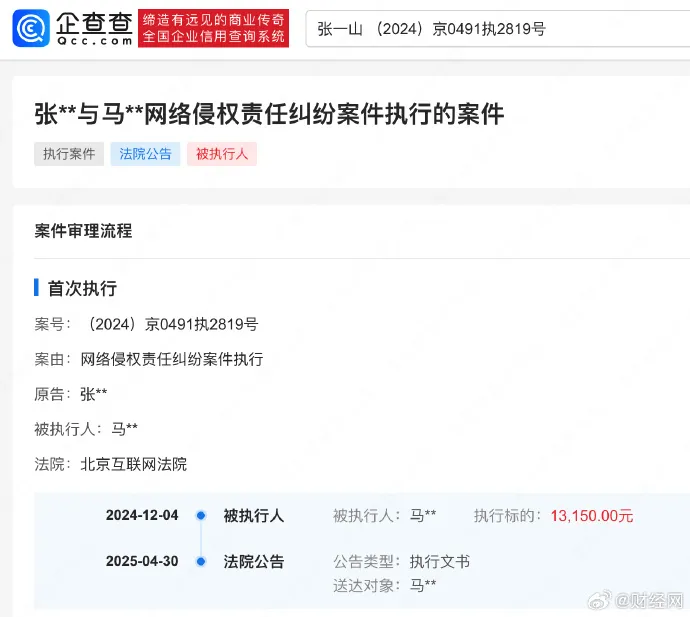690x617 pixels.
Task: Click the Qcc blue logo icon
Action: (31, 28)
